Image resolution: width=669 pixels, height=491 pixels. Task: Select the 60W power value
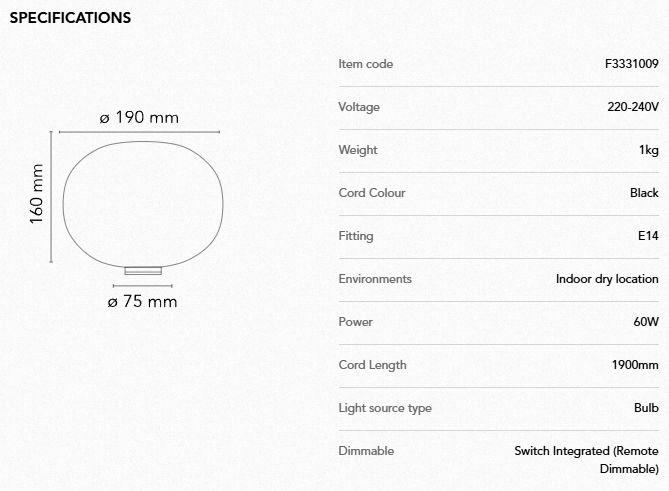(646, 322)
